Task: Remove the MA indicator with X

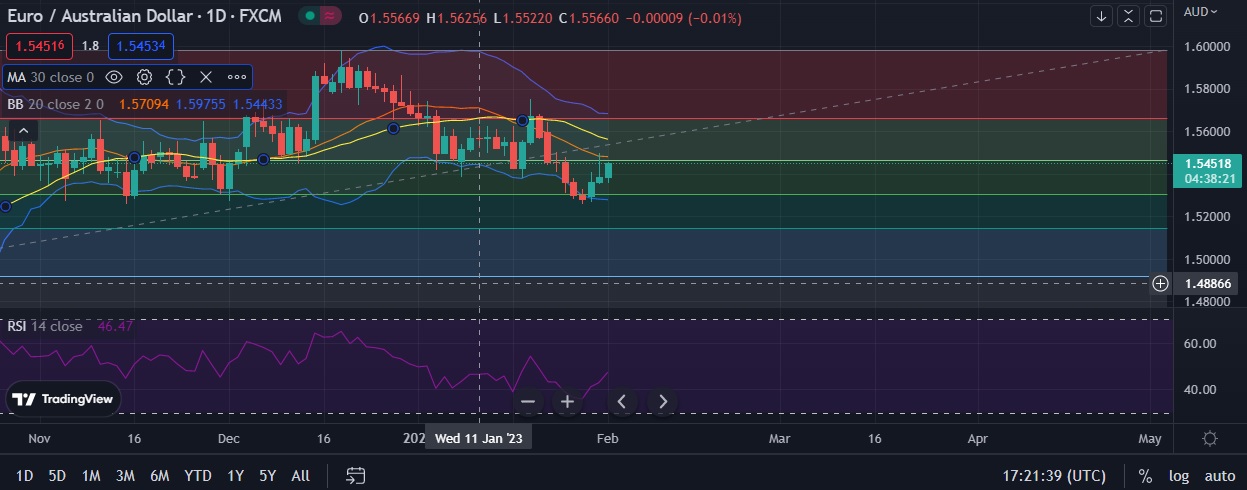Action: click(206, 77)
